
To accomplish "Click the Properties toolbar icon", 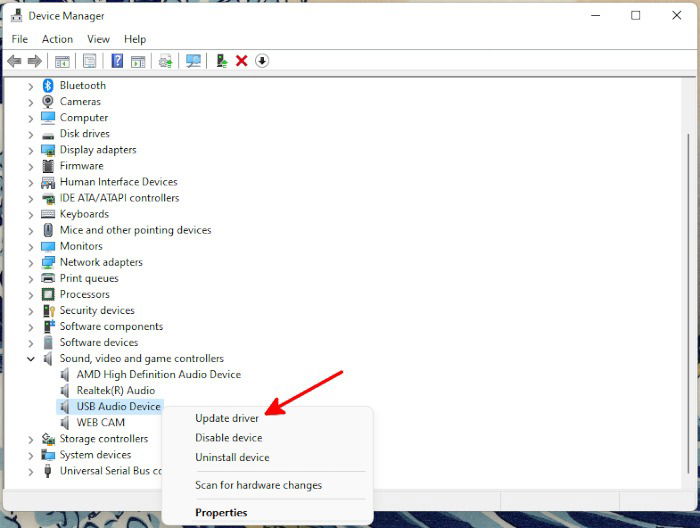I will coord(90,61).
